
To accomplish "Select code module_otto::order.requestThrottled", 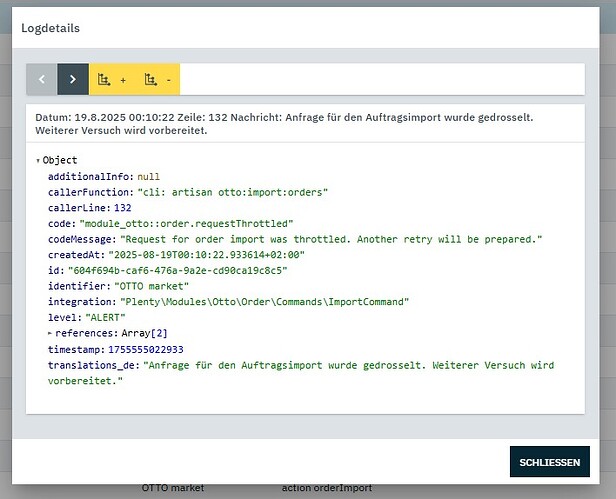I will coord(186,224).
